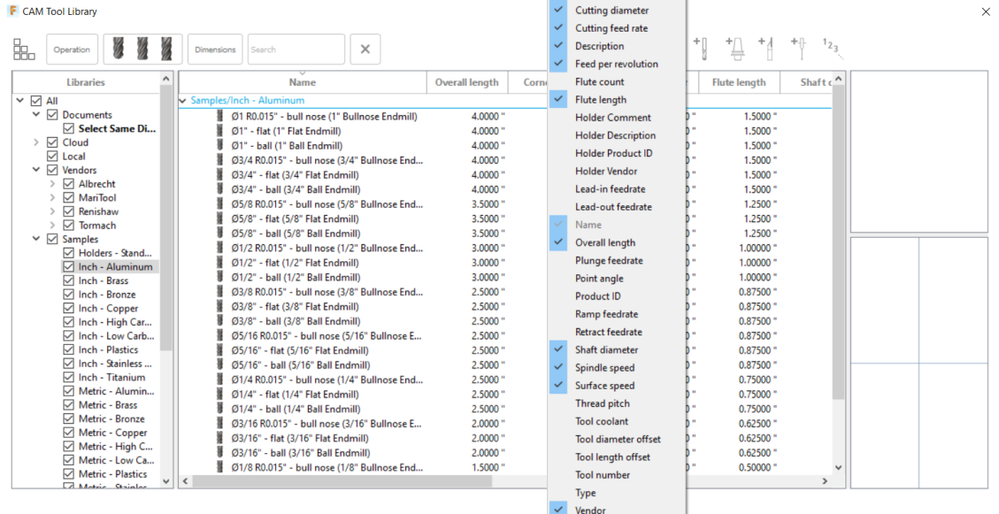Add a new probe tool

point(799,48)
